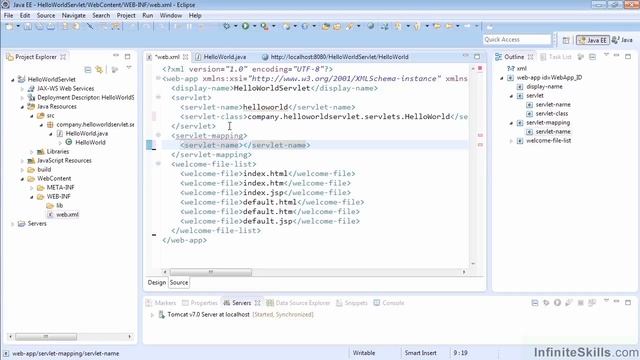Expand the META-INF folder

(31, 188)
